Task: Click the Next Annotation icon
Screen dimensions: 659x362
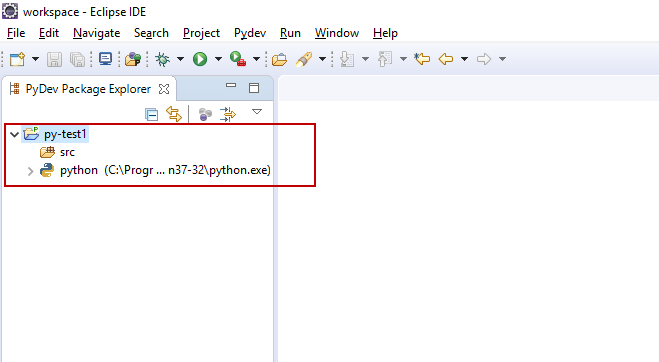Action: 347,59
